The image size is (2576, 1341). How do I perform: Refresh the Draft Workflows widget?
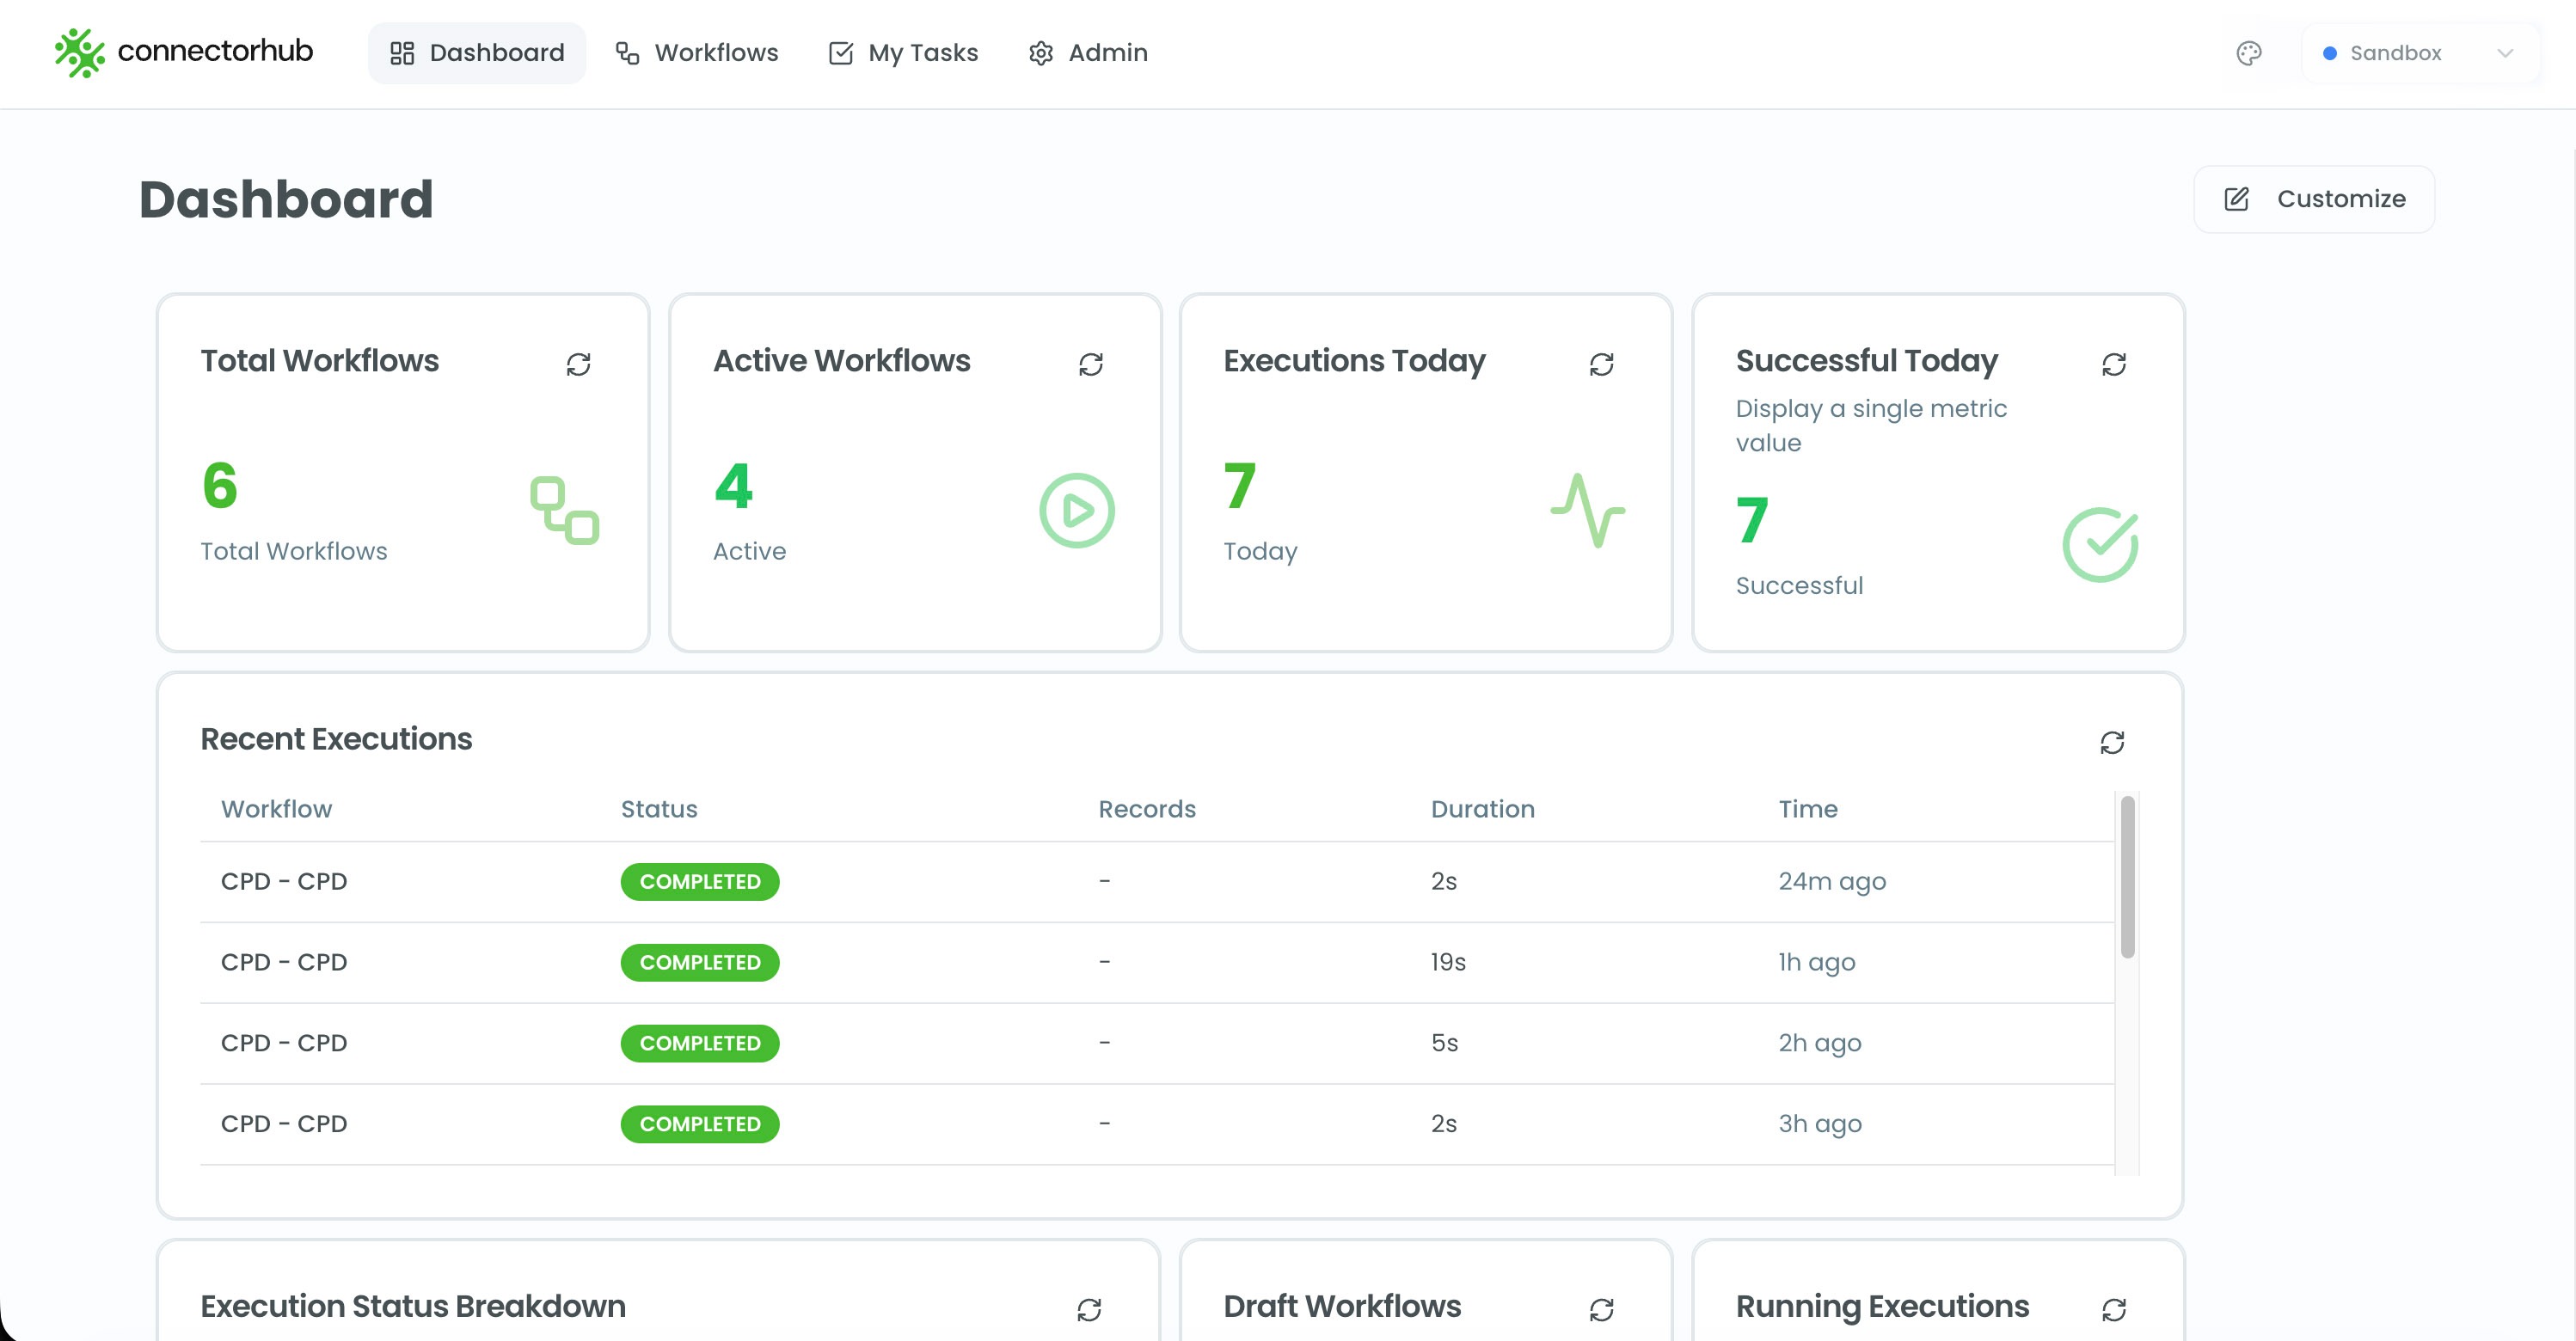click(1602, 1308)
